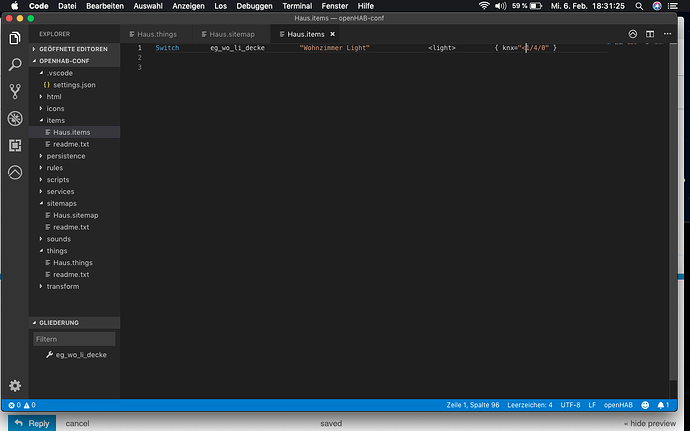Expand the persistence folder
The image size is (690, 431).
point(65,156)
